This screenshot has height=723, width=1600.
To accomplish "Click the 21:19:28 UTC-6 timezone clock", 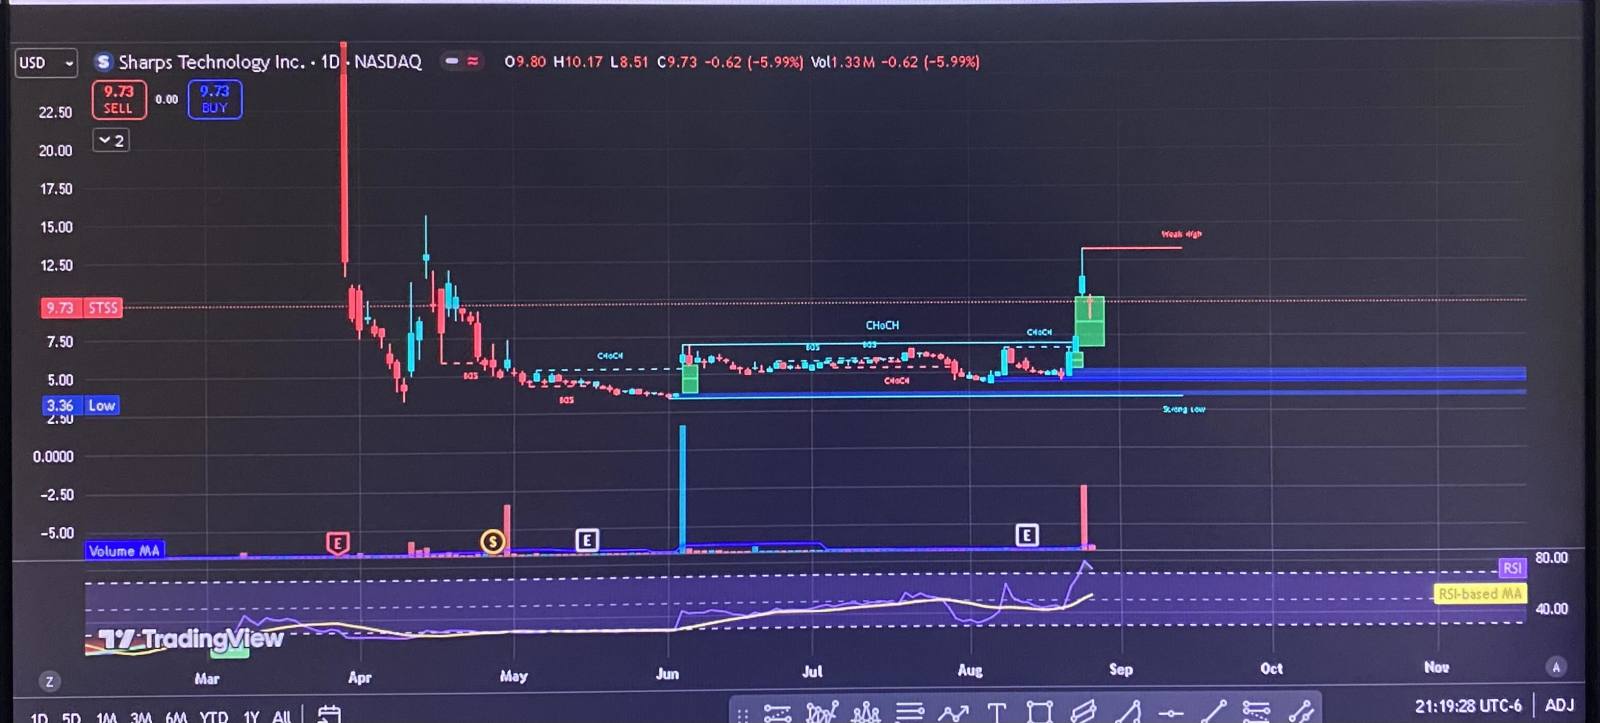I will click(x=1468, y=706).
